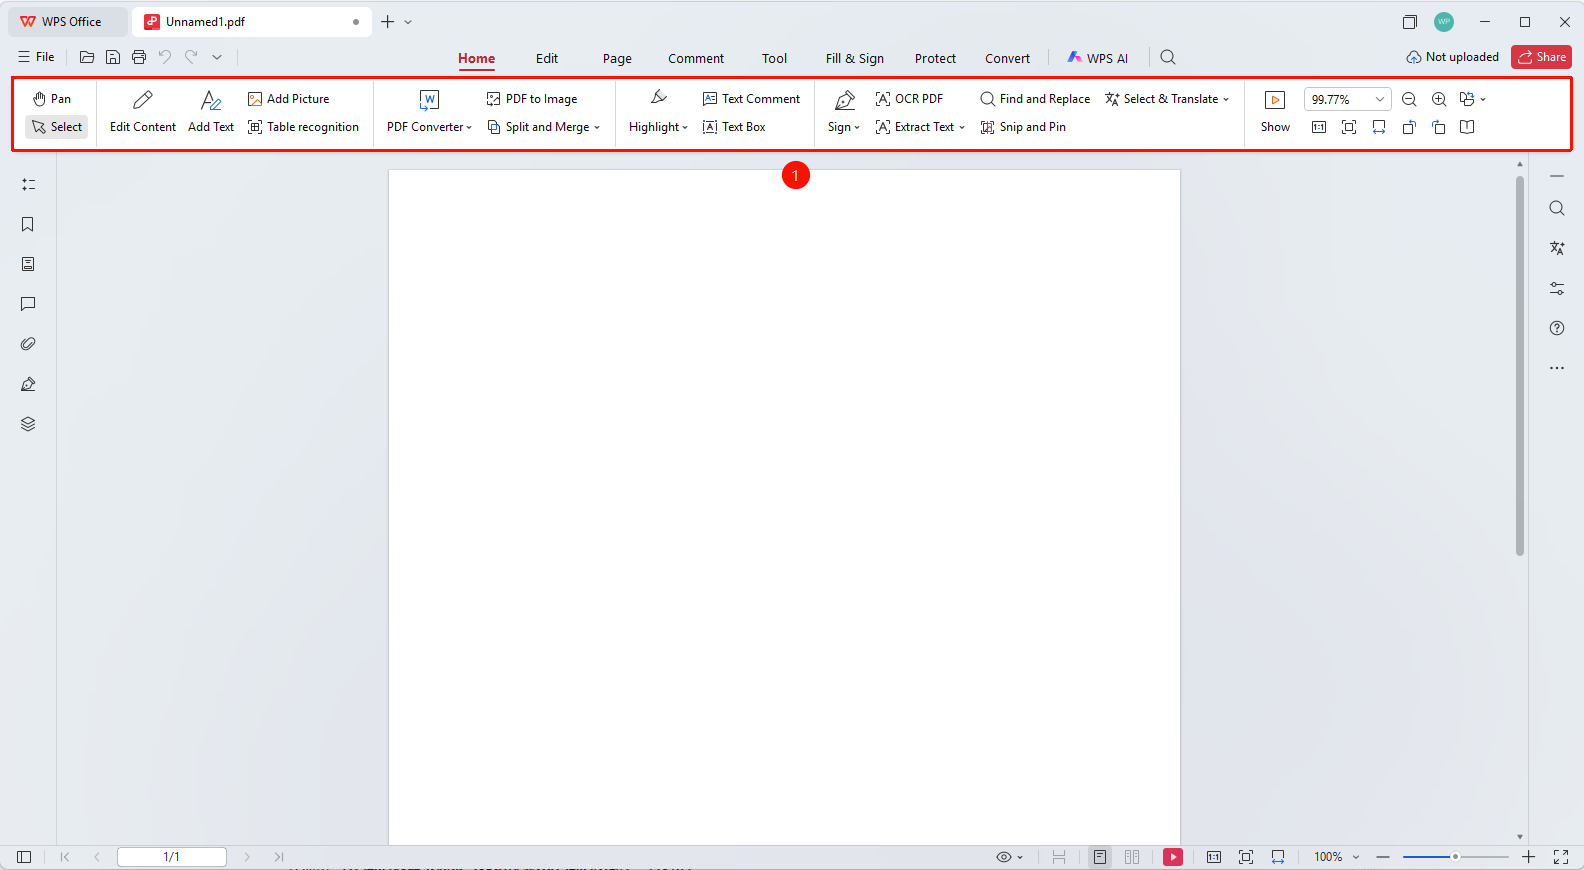Select the Pan hand tool
This screenshot has width=1584, height=870.
(52, 99)
